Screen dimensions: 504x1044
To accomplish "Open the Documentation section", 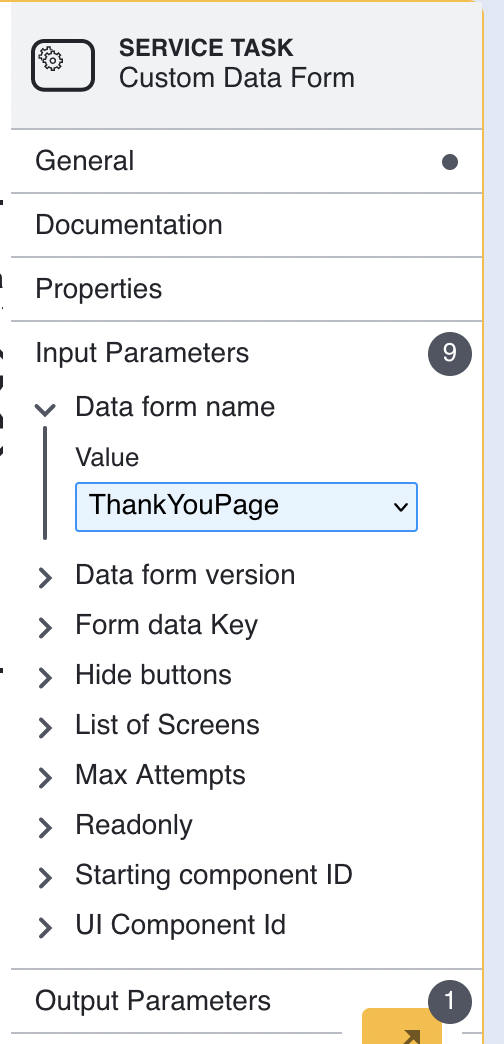I will coord(246,225).
